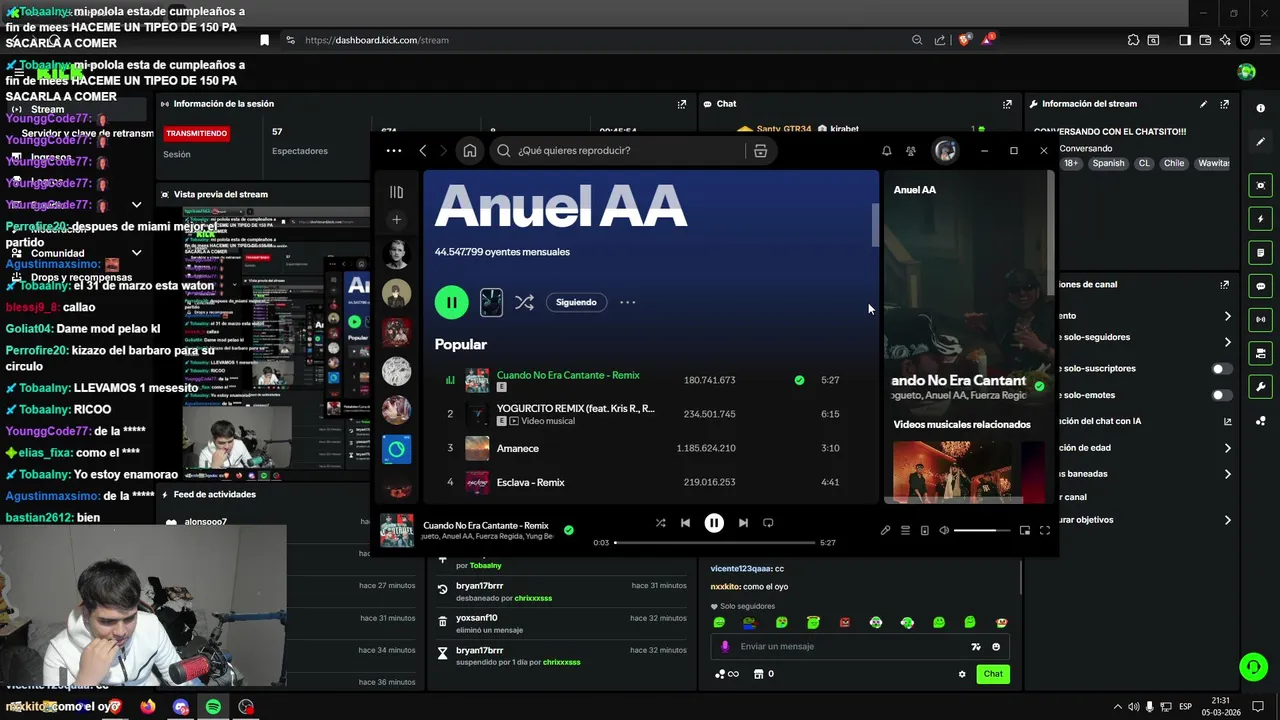This screenshot has height=720, width=1280.
Task: Edit stream info pencil icon
Action: (x=1203, y=104)
